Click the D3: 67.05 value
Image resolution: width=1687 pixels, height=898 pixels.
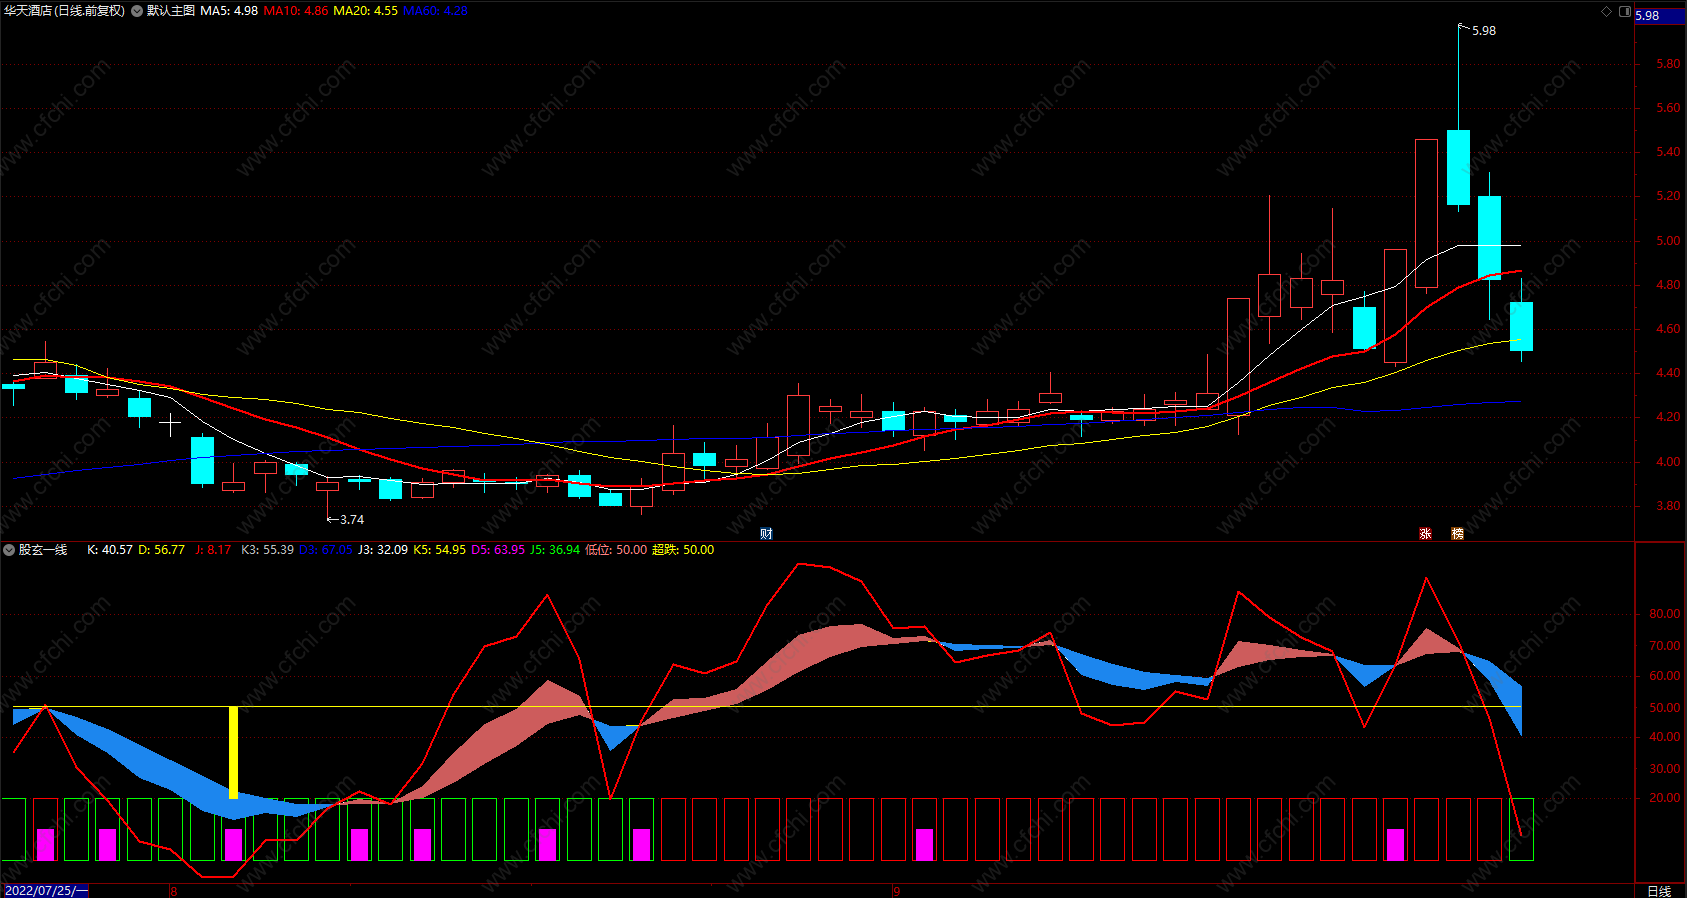pos(326,550)
